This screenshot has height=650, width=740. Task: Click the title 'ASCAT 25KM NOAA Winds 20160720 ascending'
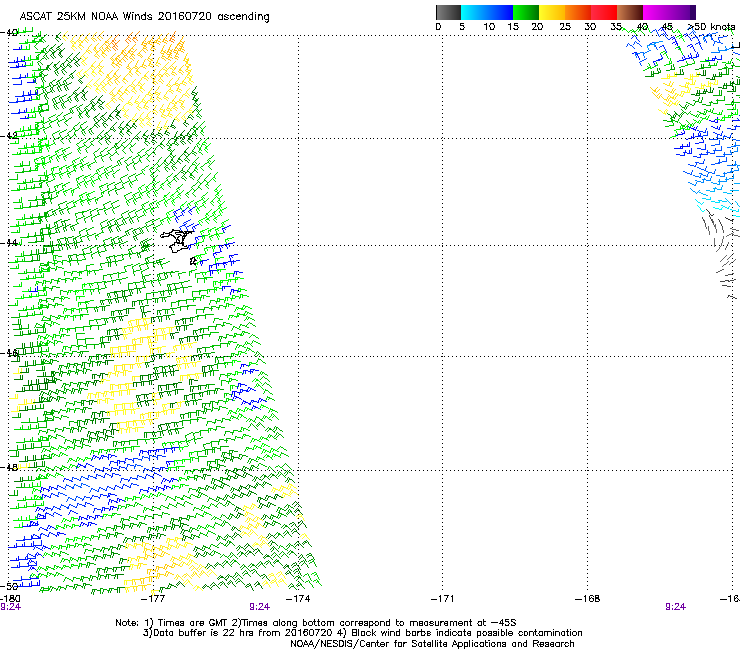coord(144,17)
